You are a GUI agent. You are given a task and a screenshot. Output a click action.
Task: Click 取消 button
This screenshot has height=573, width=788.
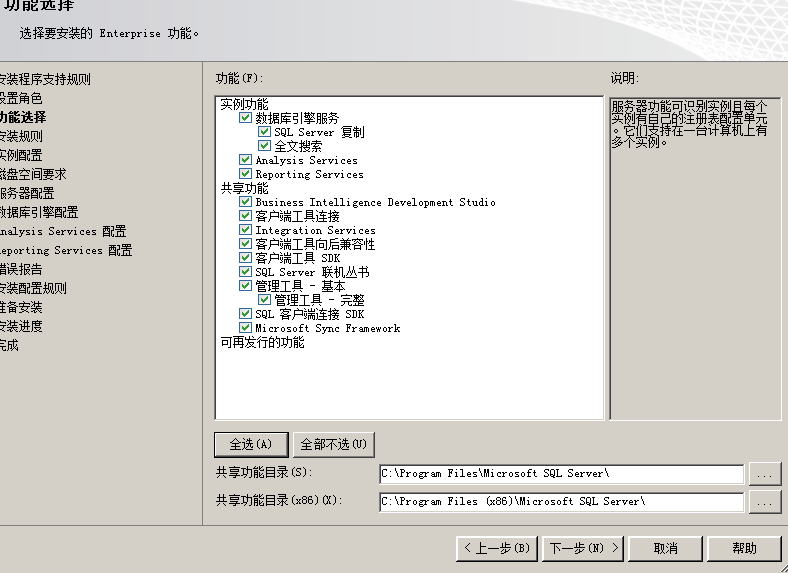tap(665, 548)
